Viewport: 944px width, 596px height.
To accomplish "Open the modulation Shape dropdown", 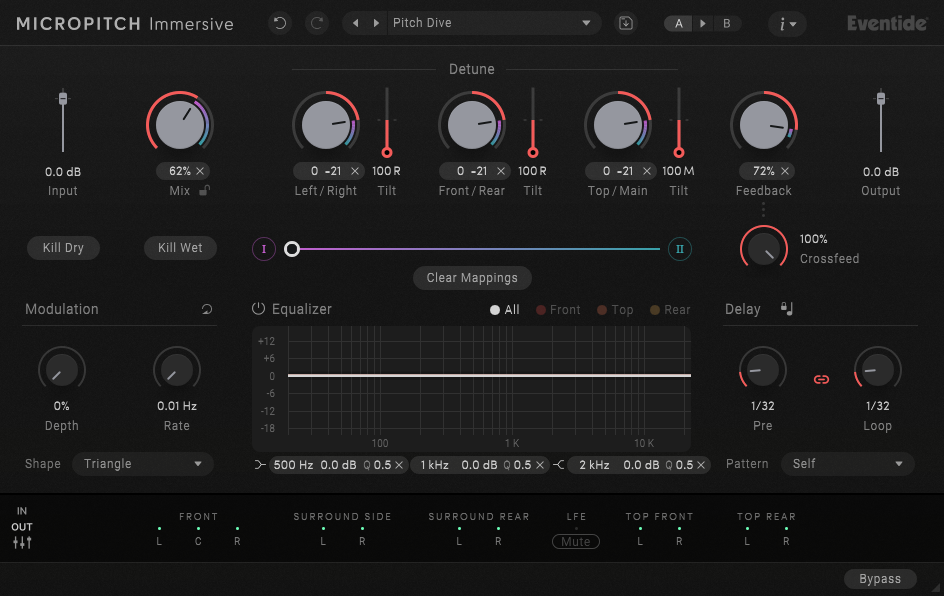I will 143,464.
